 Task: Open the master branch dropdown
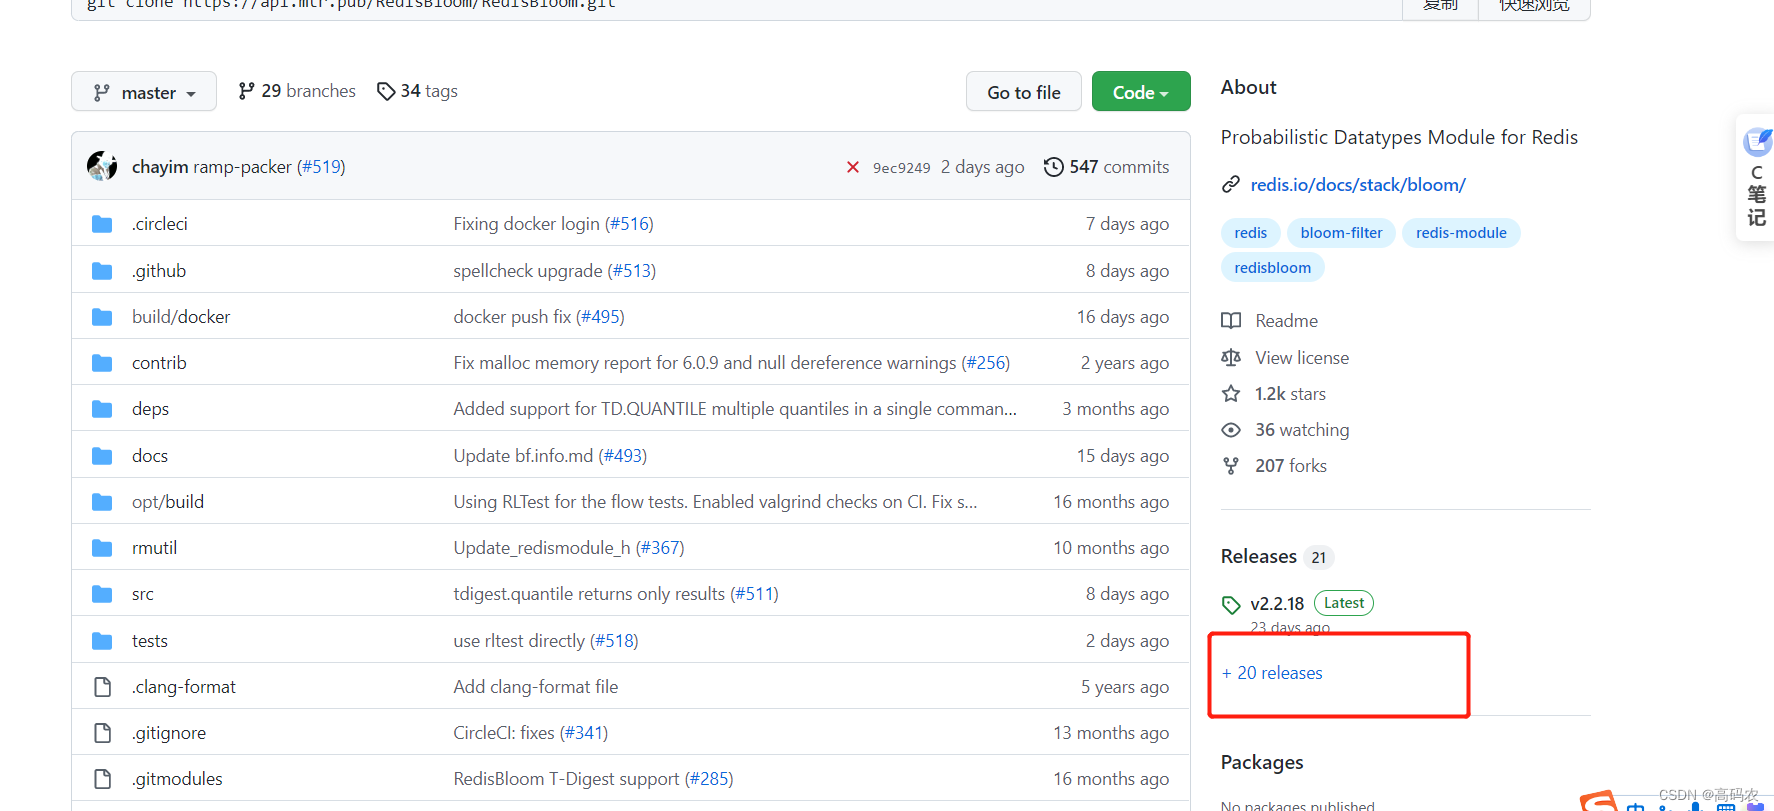tap(144, 92)
